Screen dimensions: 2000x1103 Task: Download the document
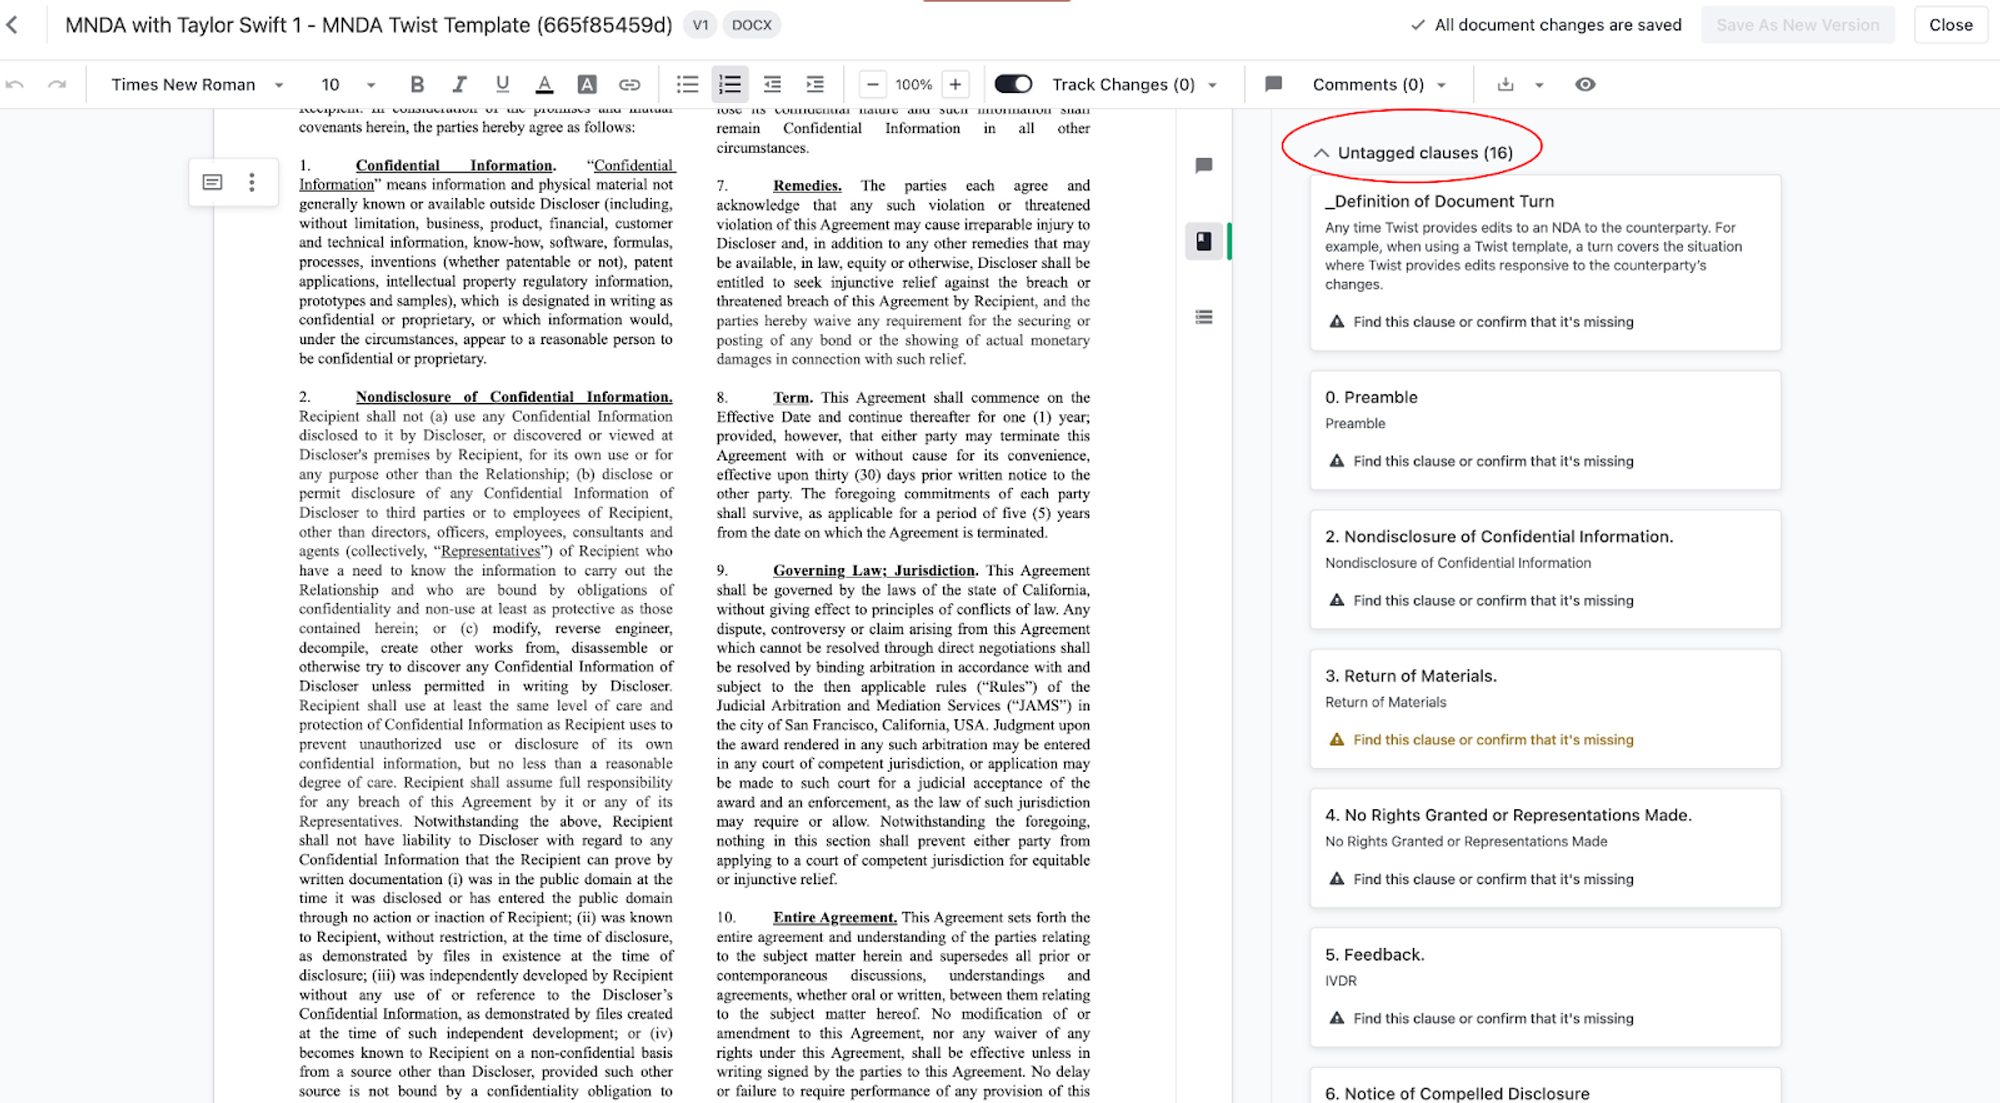click(x=1505, y=85)
